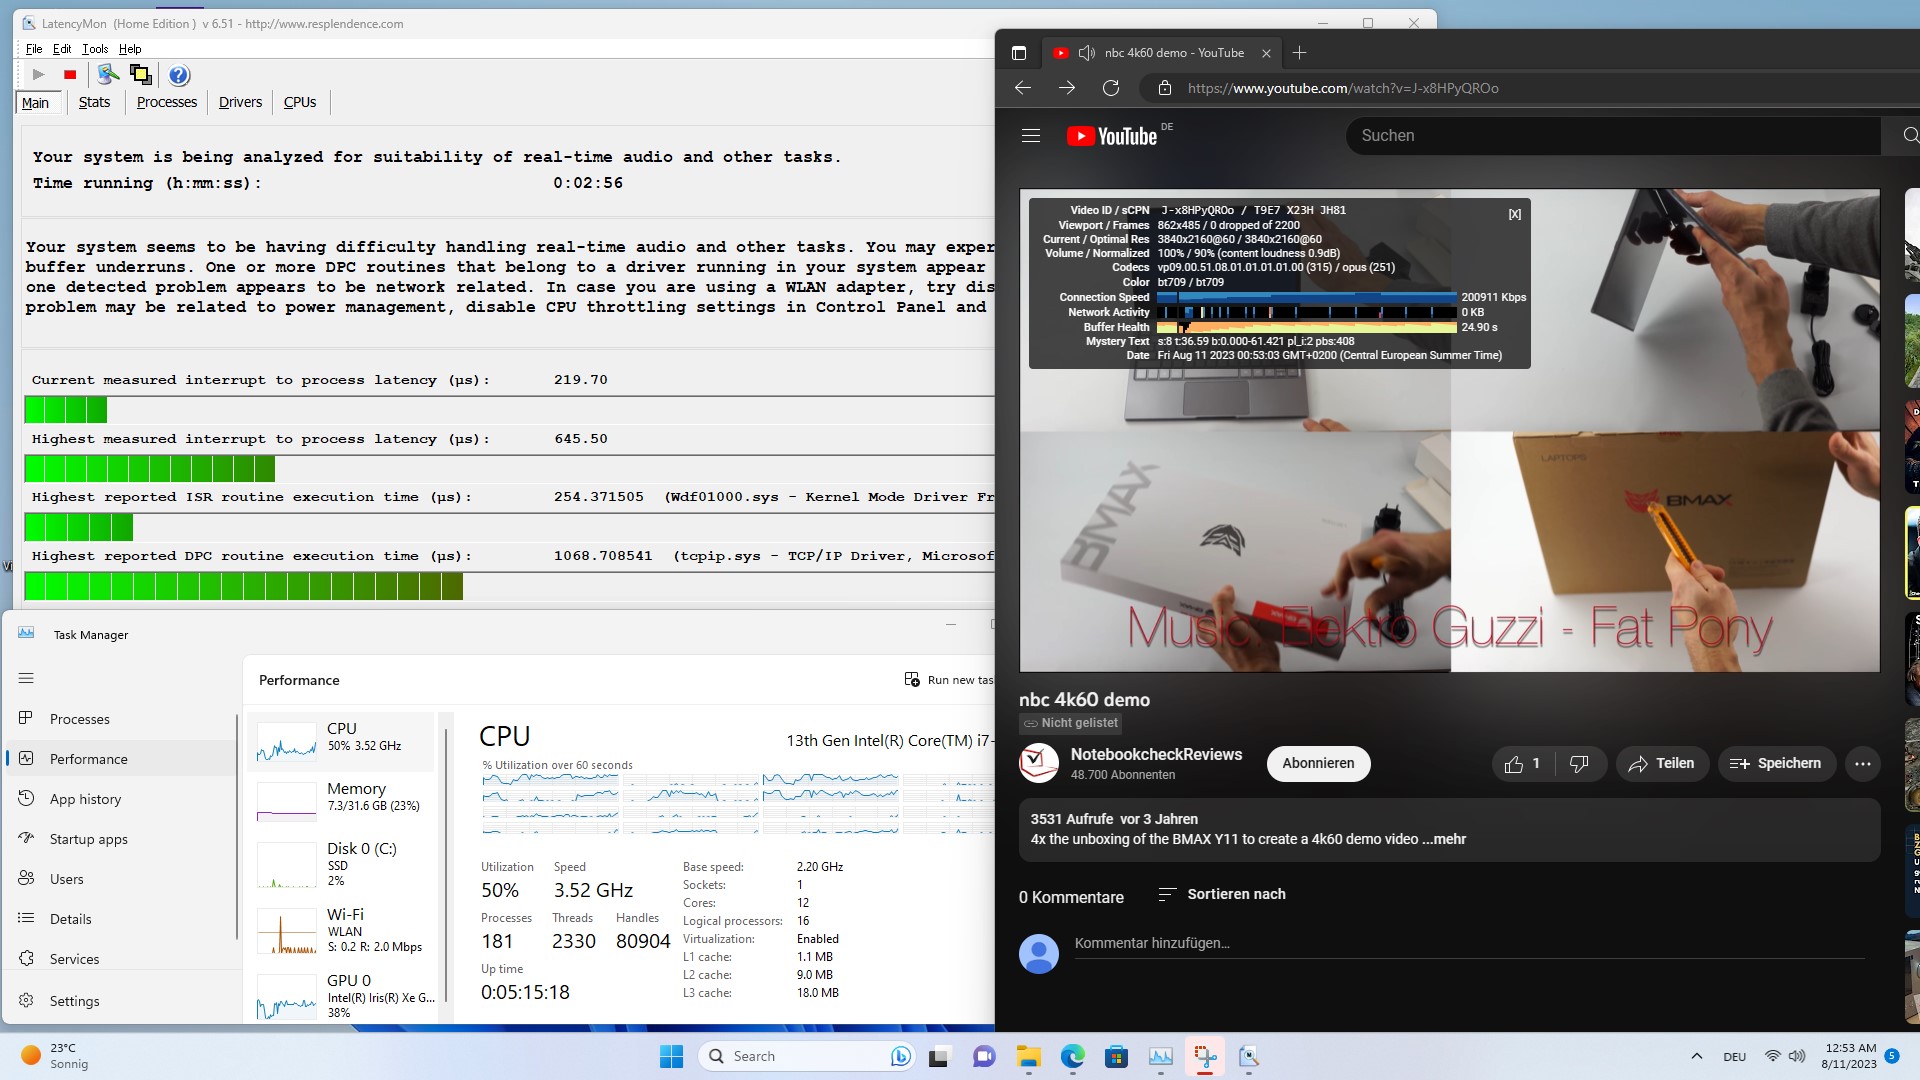Open a new browser tab
The height and width of the screenshot is (1080, 1920).
(x=1299, y=53)
